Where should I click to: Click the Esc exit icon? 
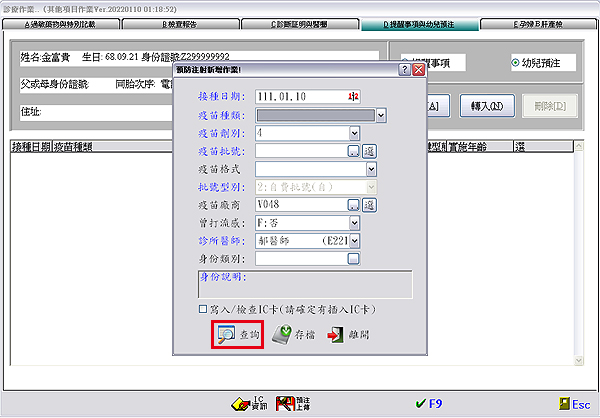(x=566, y=404)
